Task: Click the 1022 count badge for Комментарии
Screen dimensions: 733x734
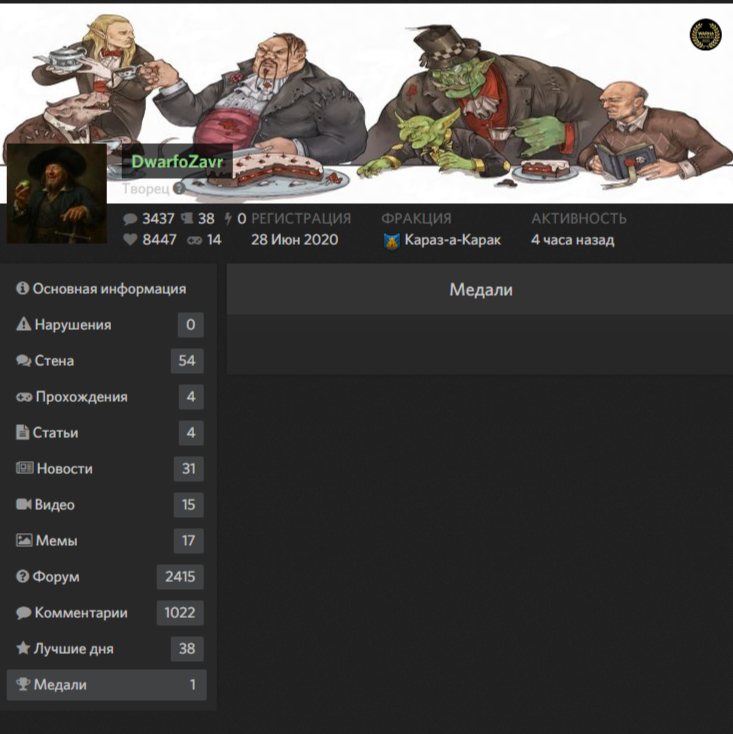Action: click(x=180, y=613)
